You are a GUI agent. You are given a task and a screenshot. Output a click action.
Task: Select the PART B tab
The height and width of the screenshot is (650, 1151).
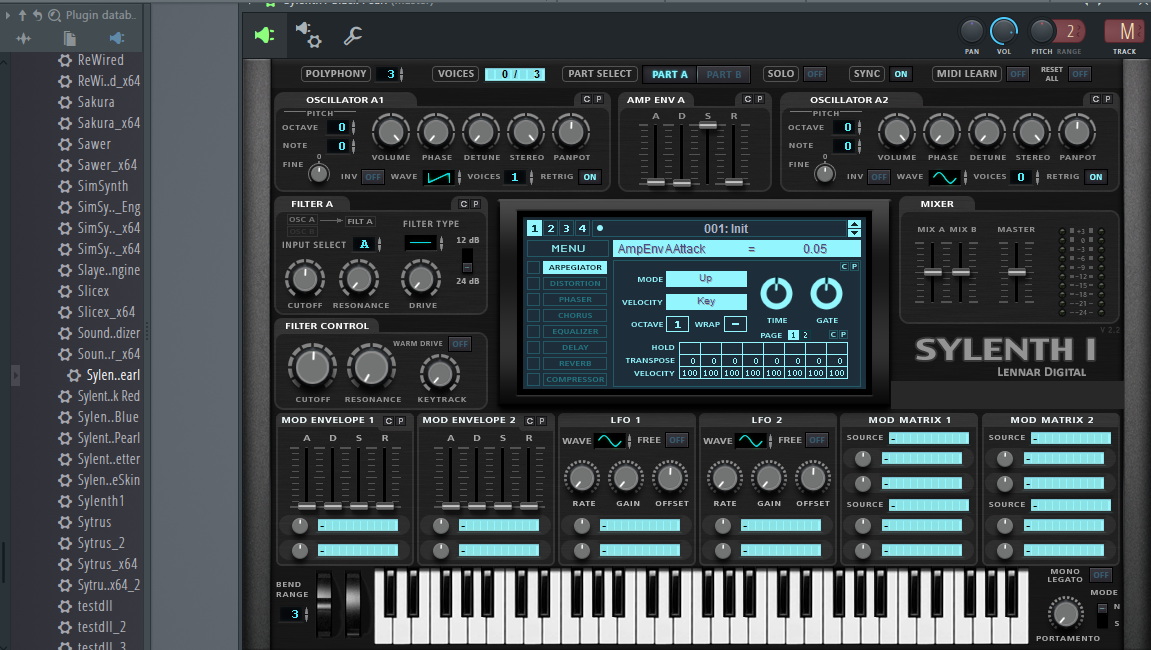[723, 74]
